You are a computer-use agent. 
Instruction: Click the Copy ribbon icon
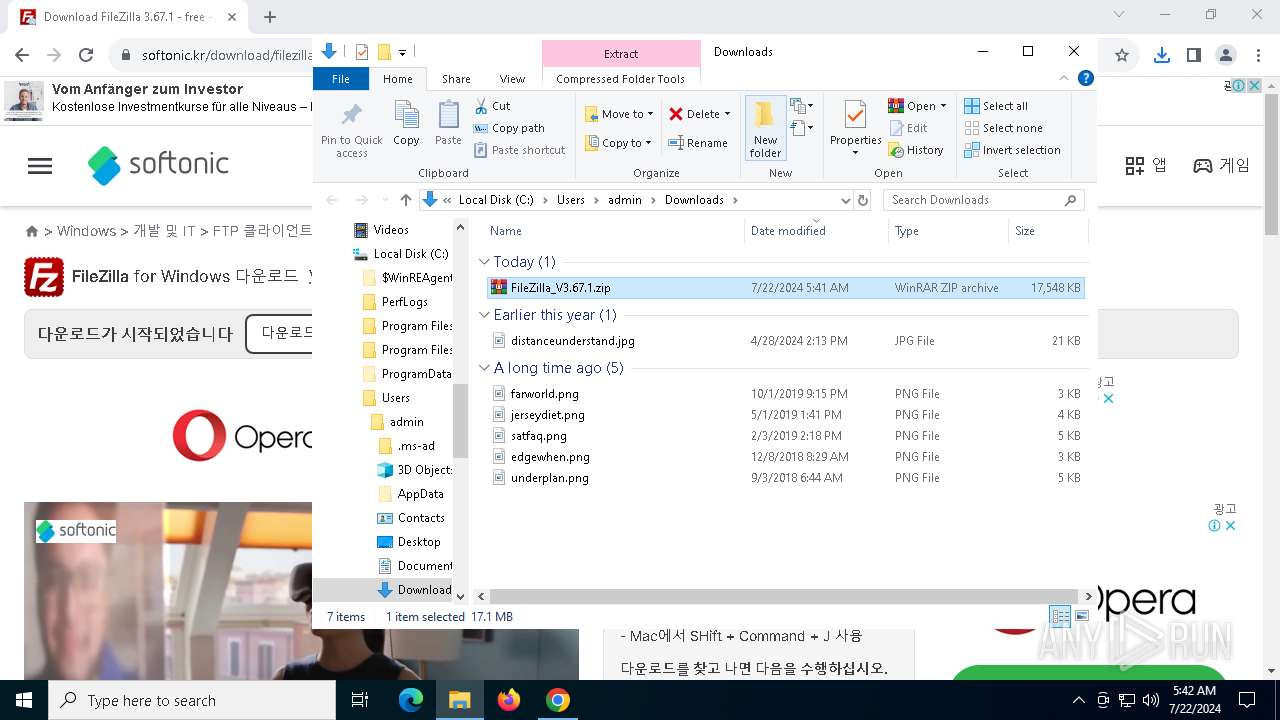(406, 124)
